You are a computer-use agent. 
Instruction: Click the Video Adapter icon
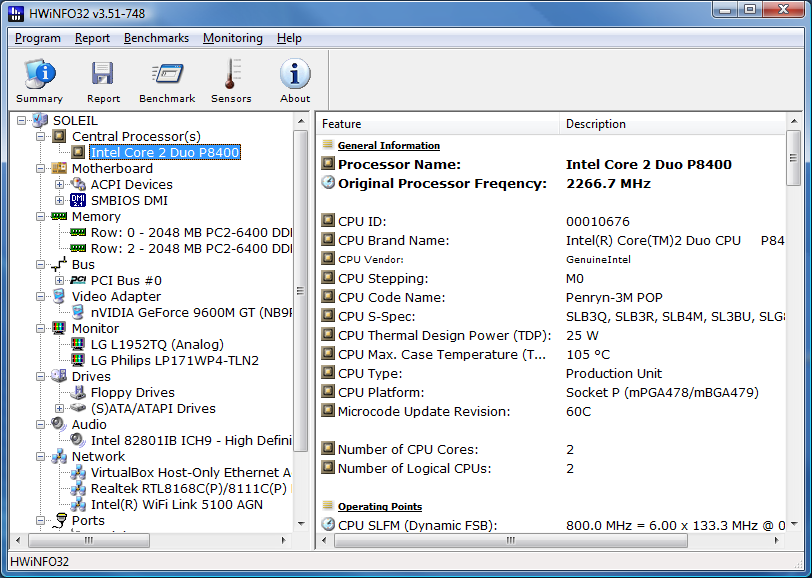click(x=59, y=296)
